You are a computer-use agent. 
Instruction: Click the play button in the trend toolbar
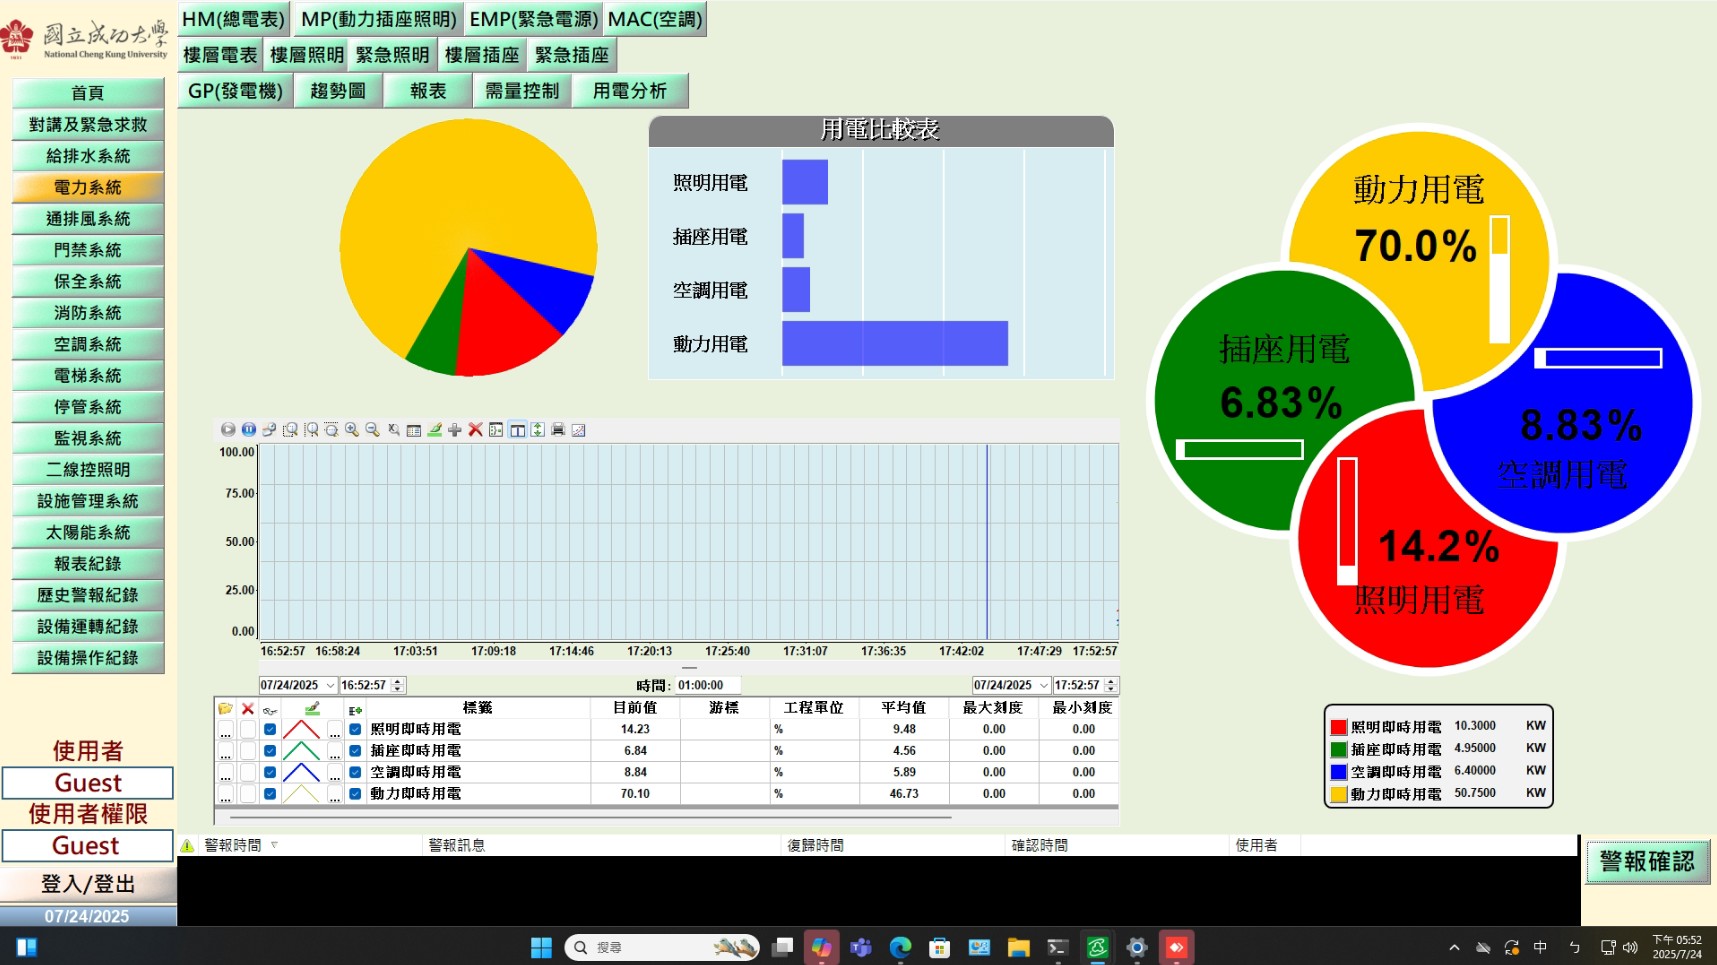pyautogui.click(x=228, y=430)
